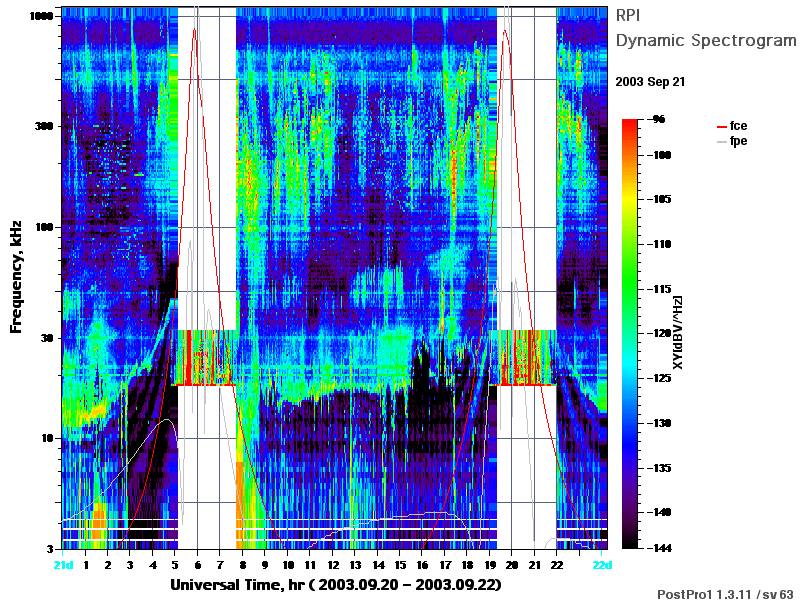Click the red fce curve peak near hour 6
This screenshot has width=800, height=600.
pos(194,30)
